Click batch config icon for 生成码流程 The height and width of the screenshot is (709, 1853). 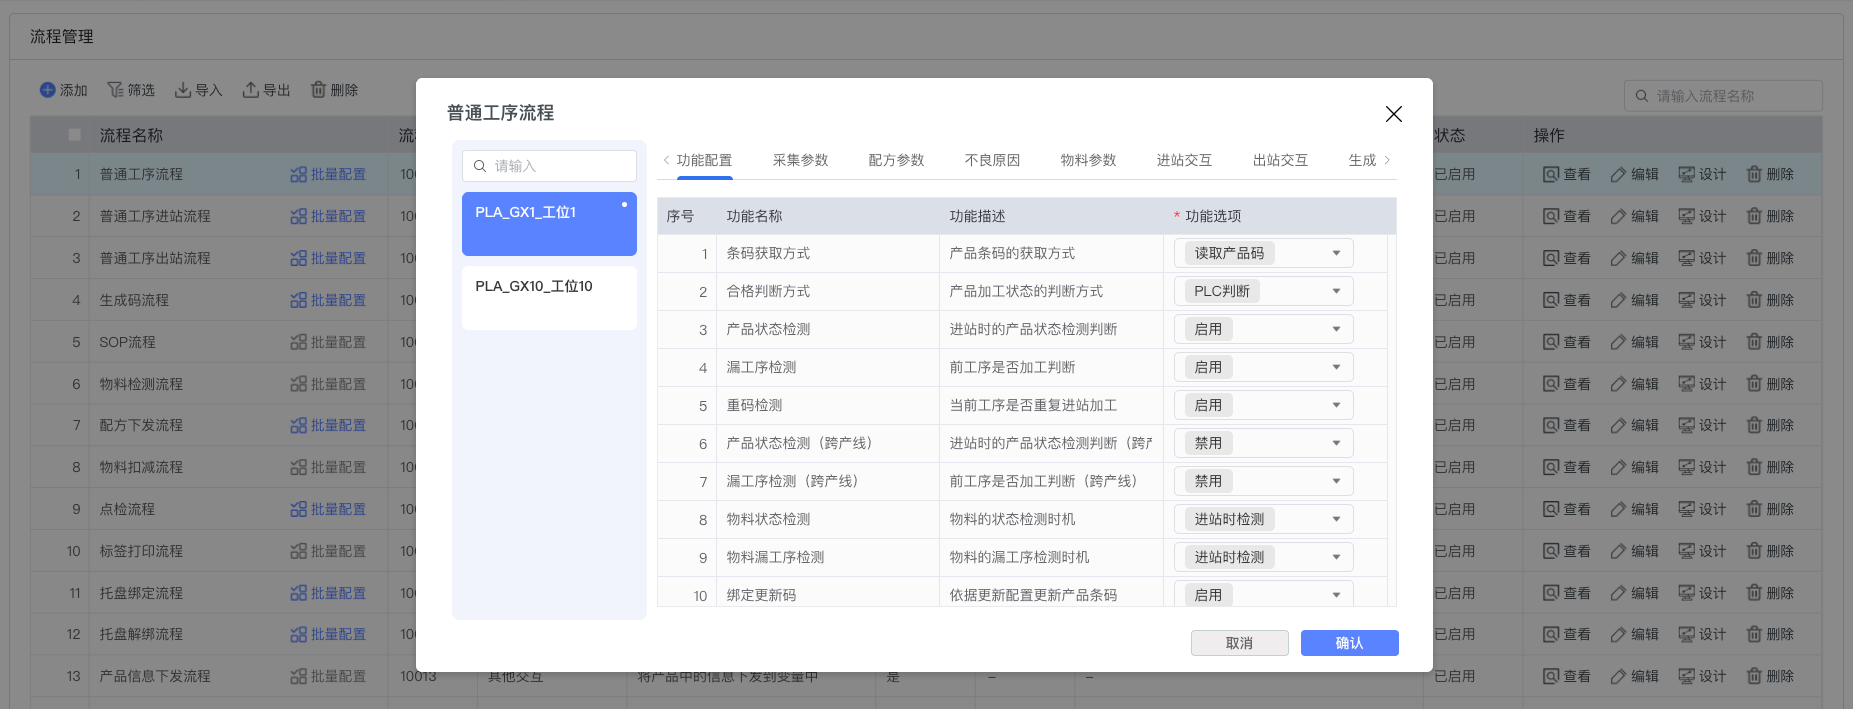(x=298, y=300)
